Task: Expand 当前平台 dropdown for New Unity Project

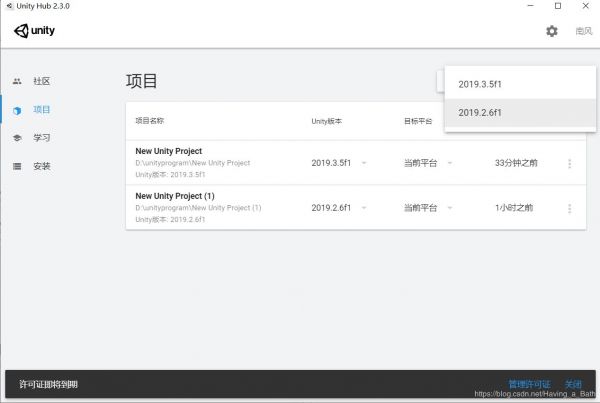Action: [450, 163]
